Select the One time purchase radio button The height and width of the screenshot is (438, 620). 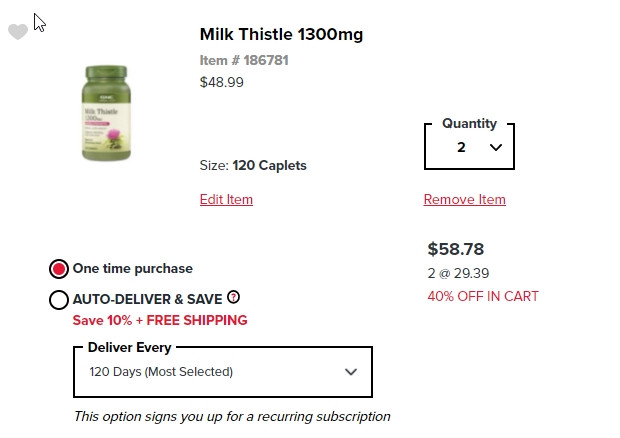click(59, 269)
